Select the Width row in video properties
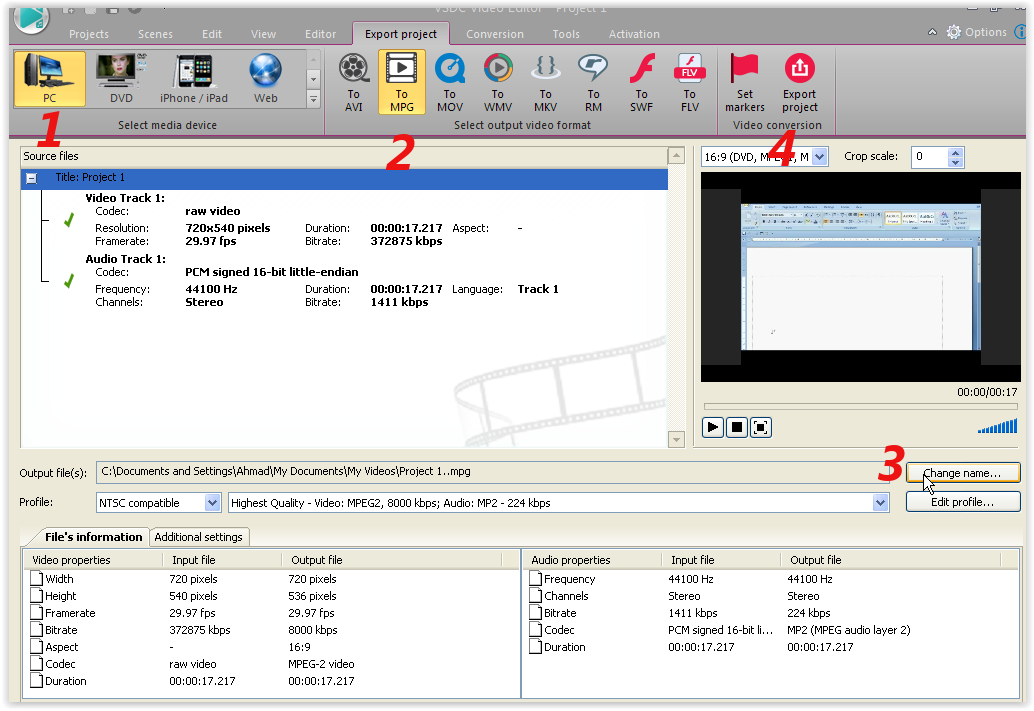Image resolution: width=1034 pixels, height=711 pixels. point(272,579)
